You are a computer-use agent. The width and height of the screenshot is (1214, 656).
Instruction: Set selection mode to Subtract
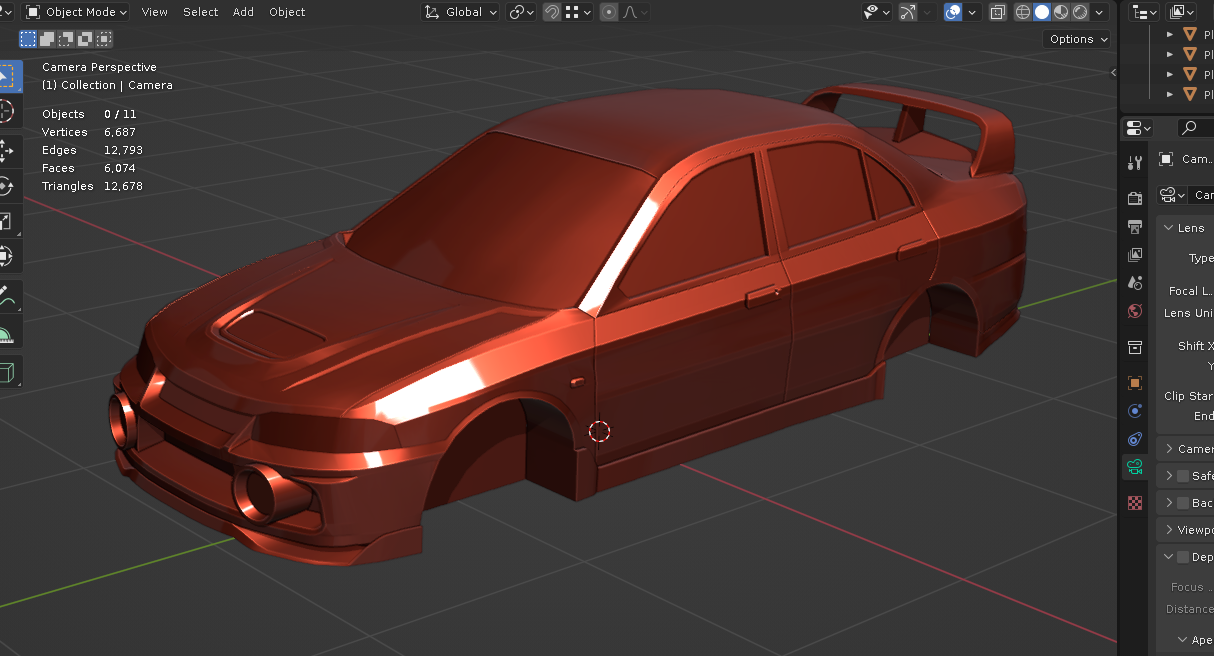pos(66,39)
